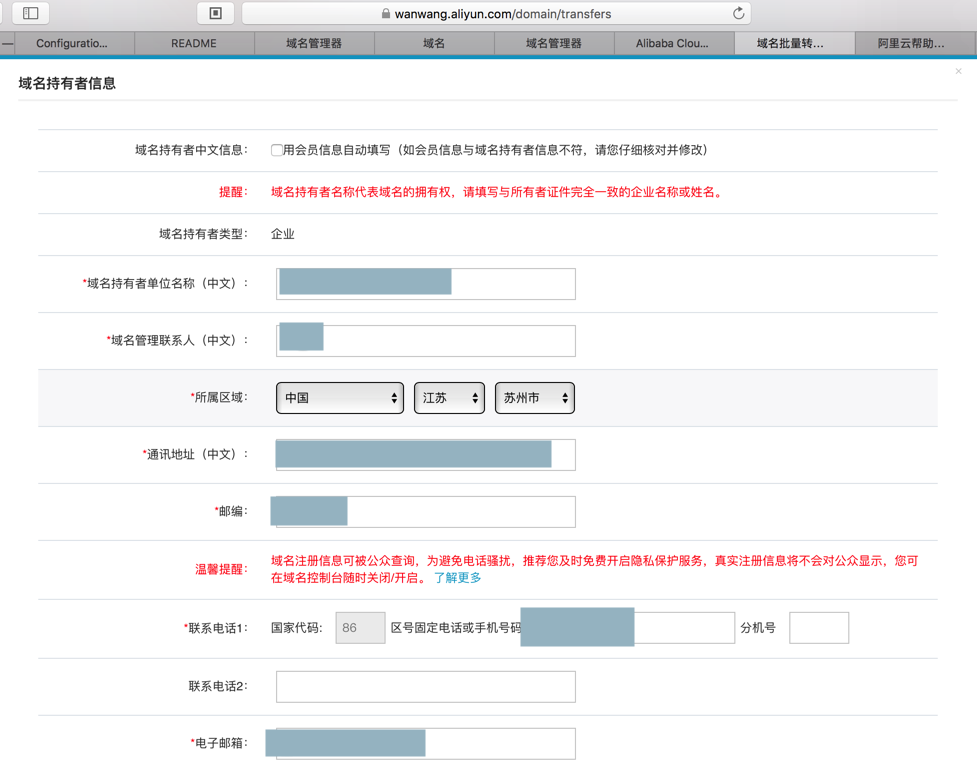
Task: Open the 中国 country dropdown
Action: (x=340, y=398)
